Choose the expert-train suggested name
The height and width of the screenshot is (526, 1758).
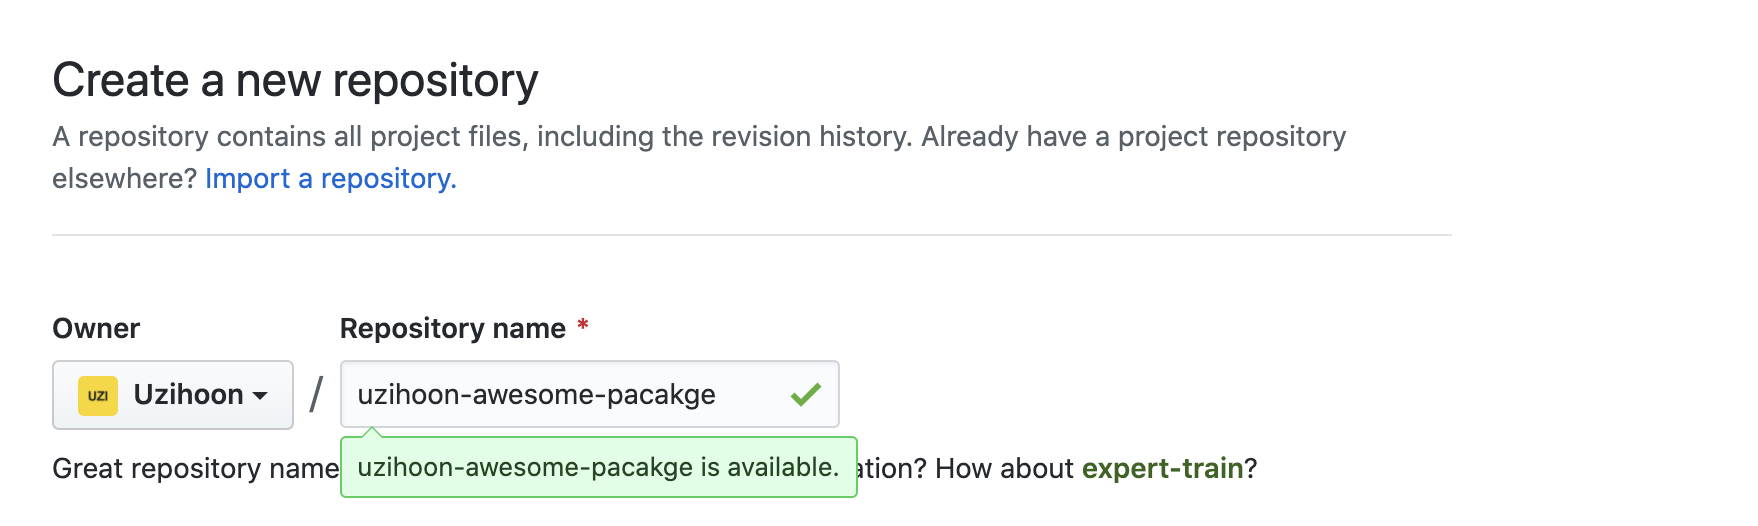[1162, 468]
